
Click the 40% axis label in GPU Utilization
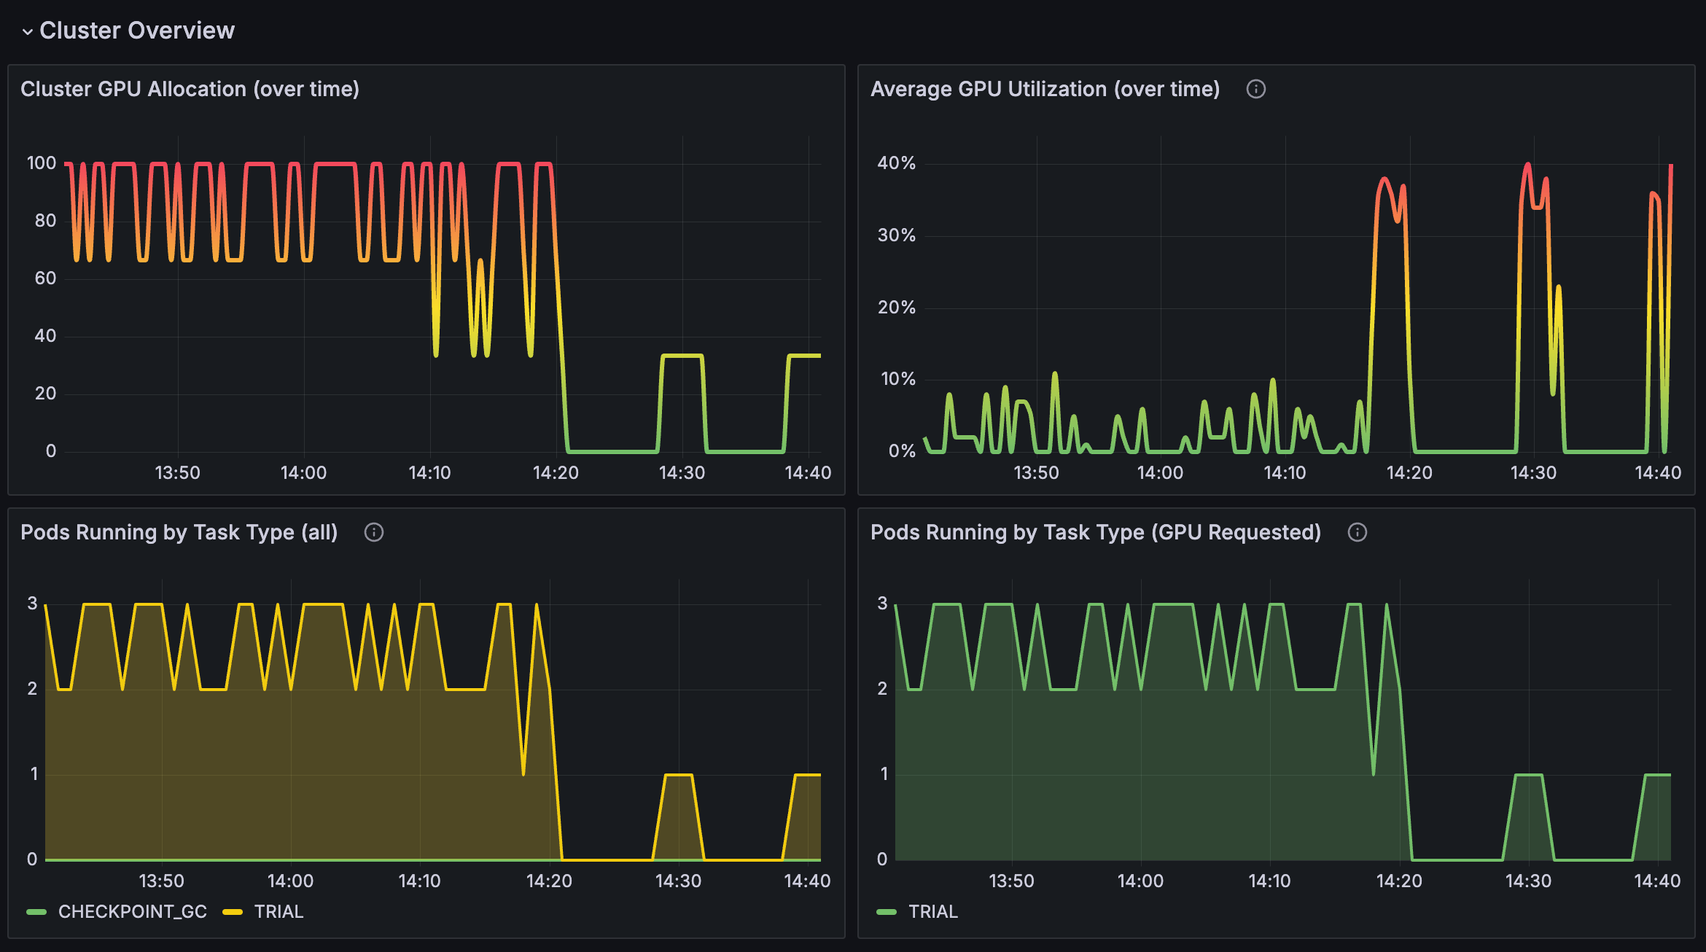coord(896,163)
